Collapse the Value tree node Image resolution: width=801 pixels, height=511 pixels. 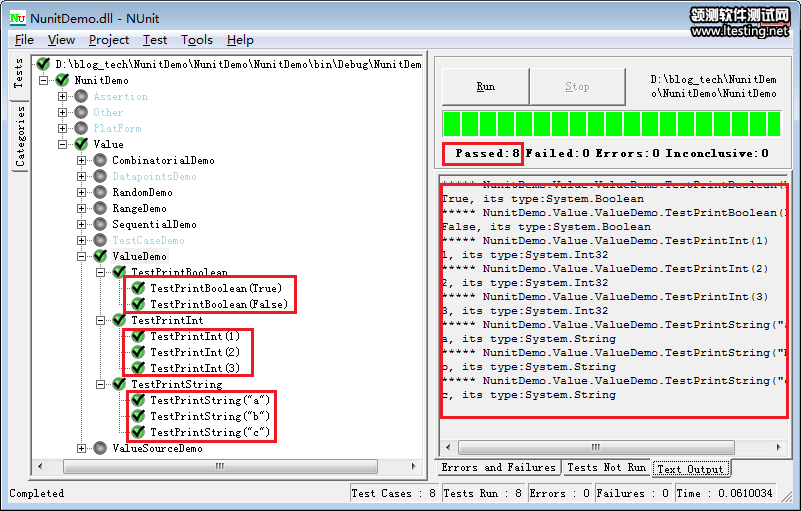[62, 144]
